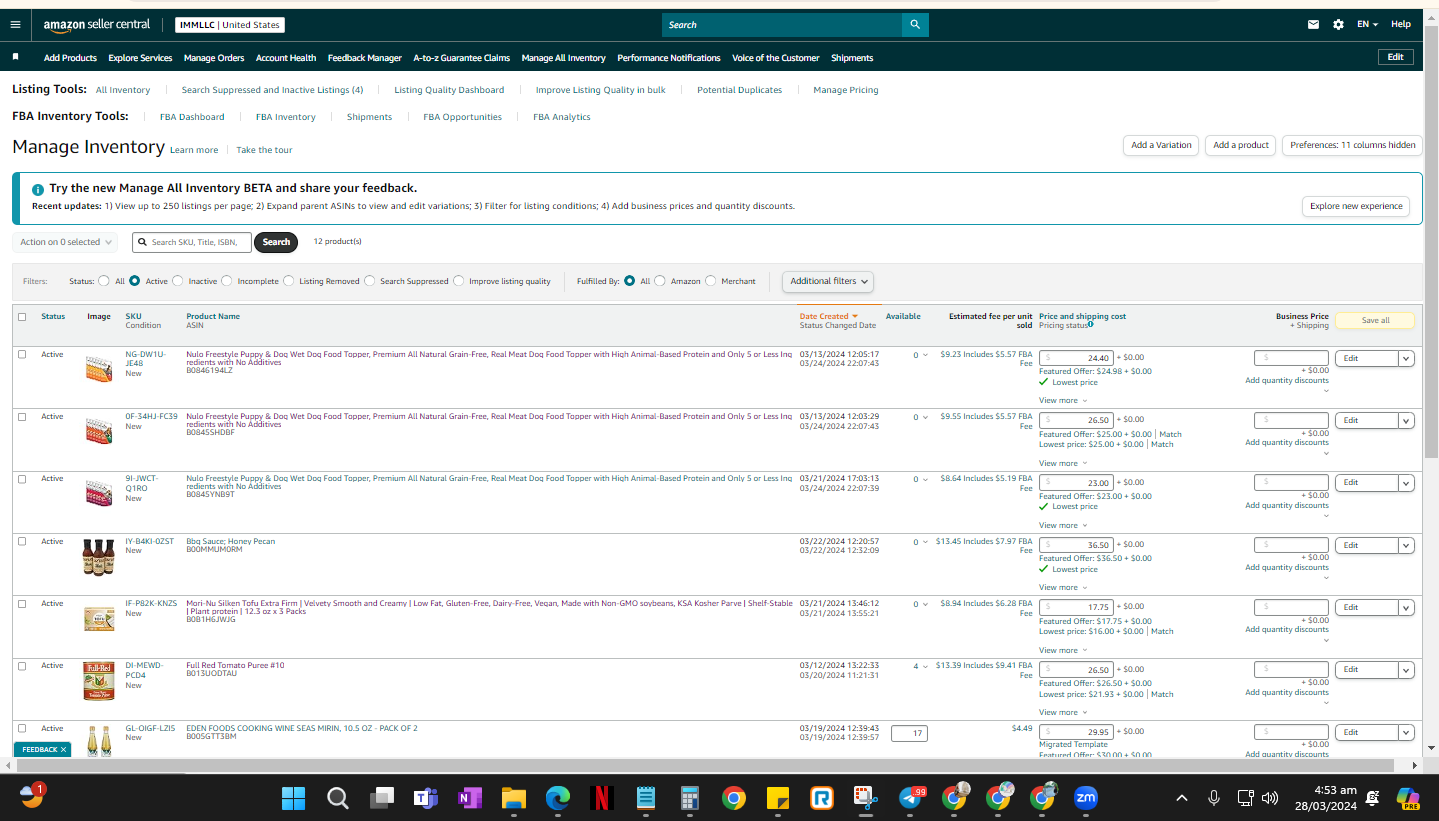Open Snipping Tool from taskbar
The width and height of the screenshot is (1439, 821).
[x=865, y=798]
